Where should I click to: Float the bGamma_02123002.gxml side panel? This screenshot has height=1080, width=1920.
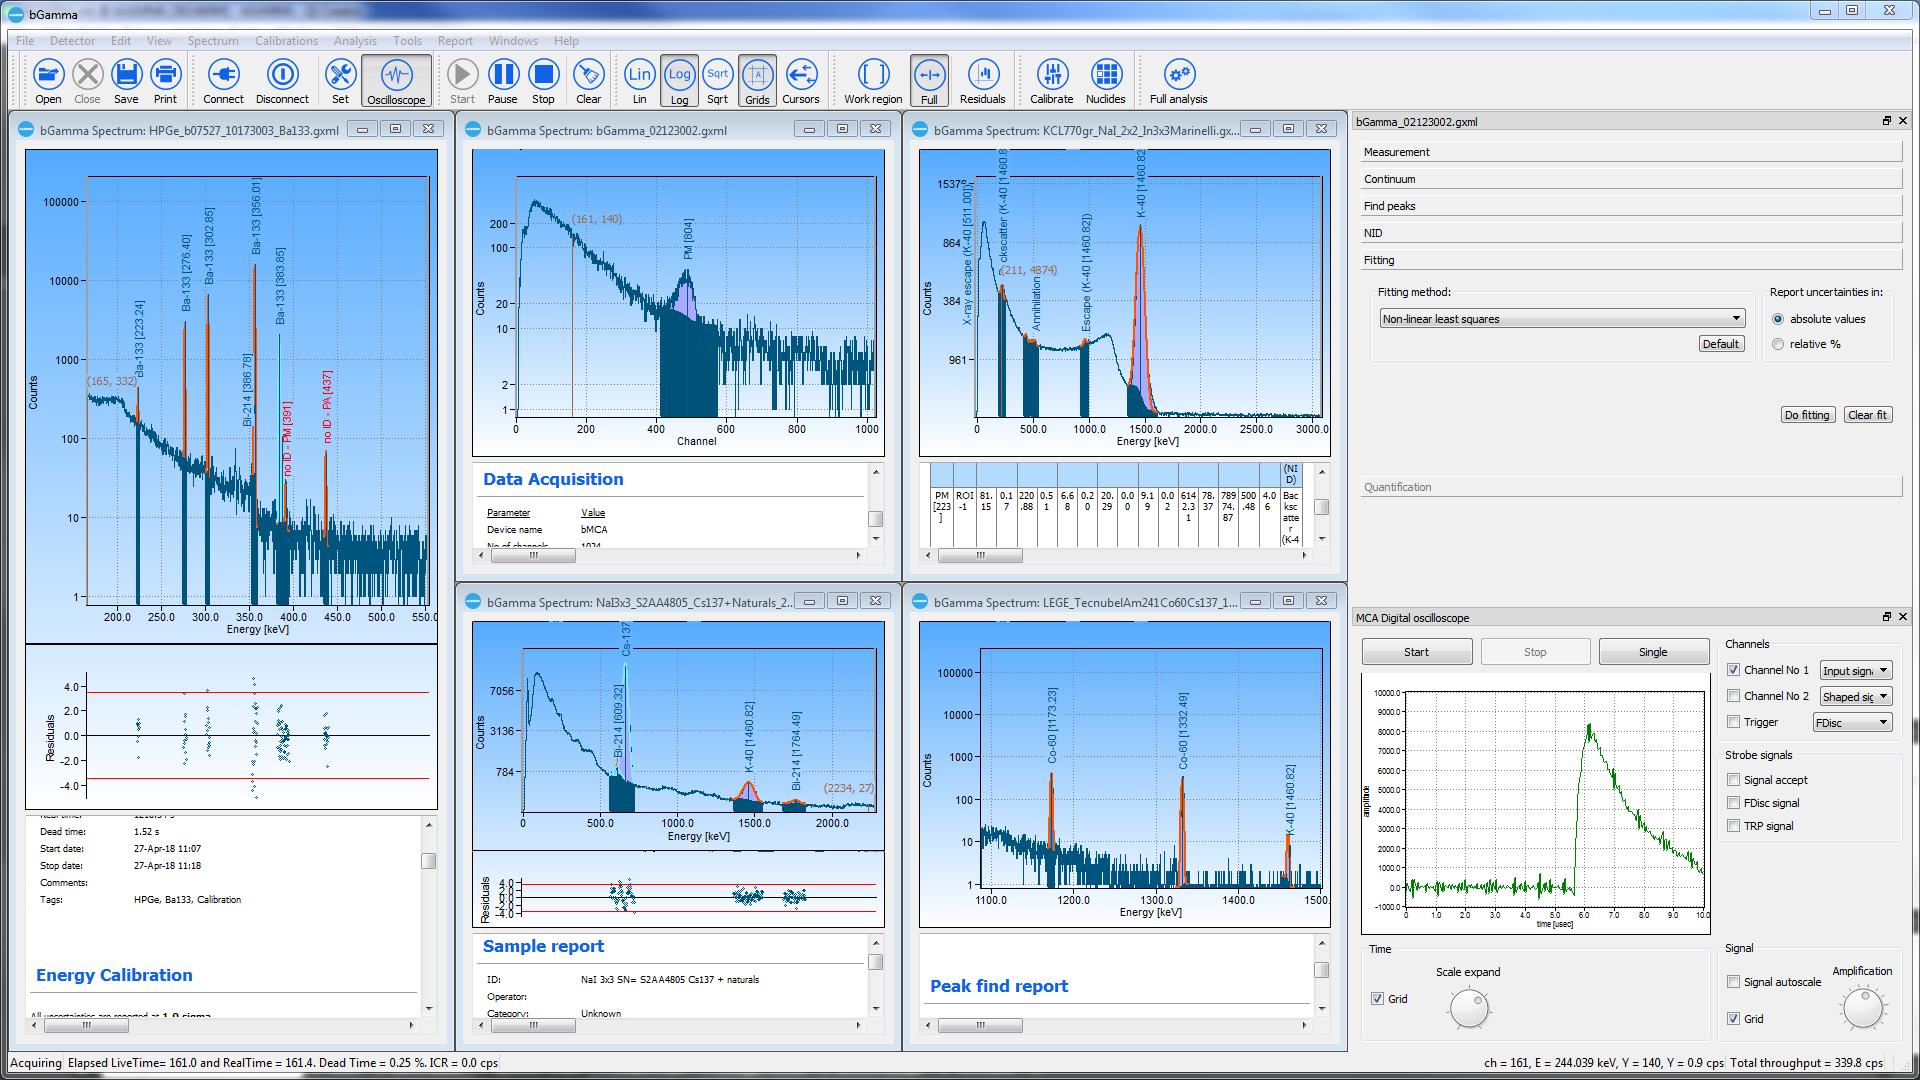(1886, 121)
